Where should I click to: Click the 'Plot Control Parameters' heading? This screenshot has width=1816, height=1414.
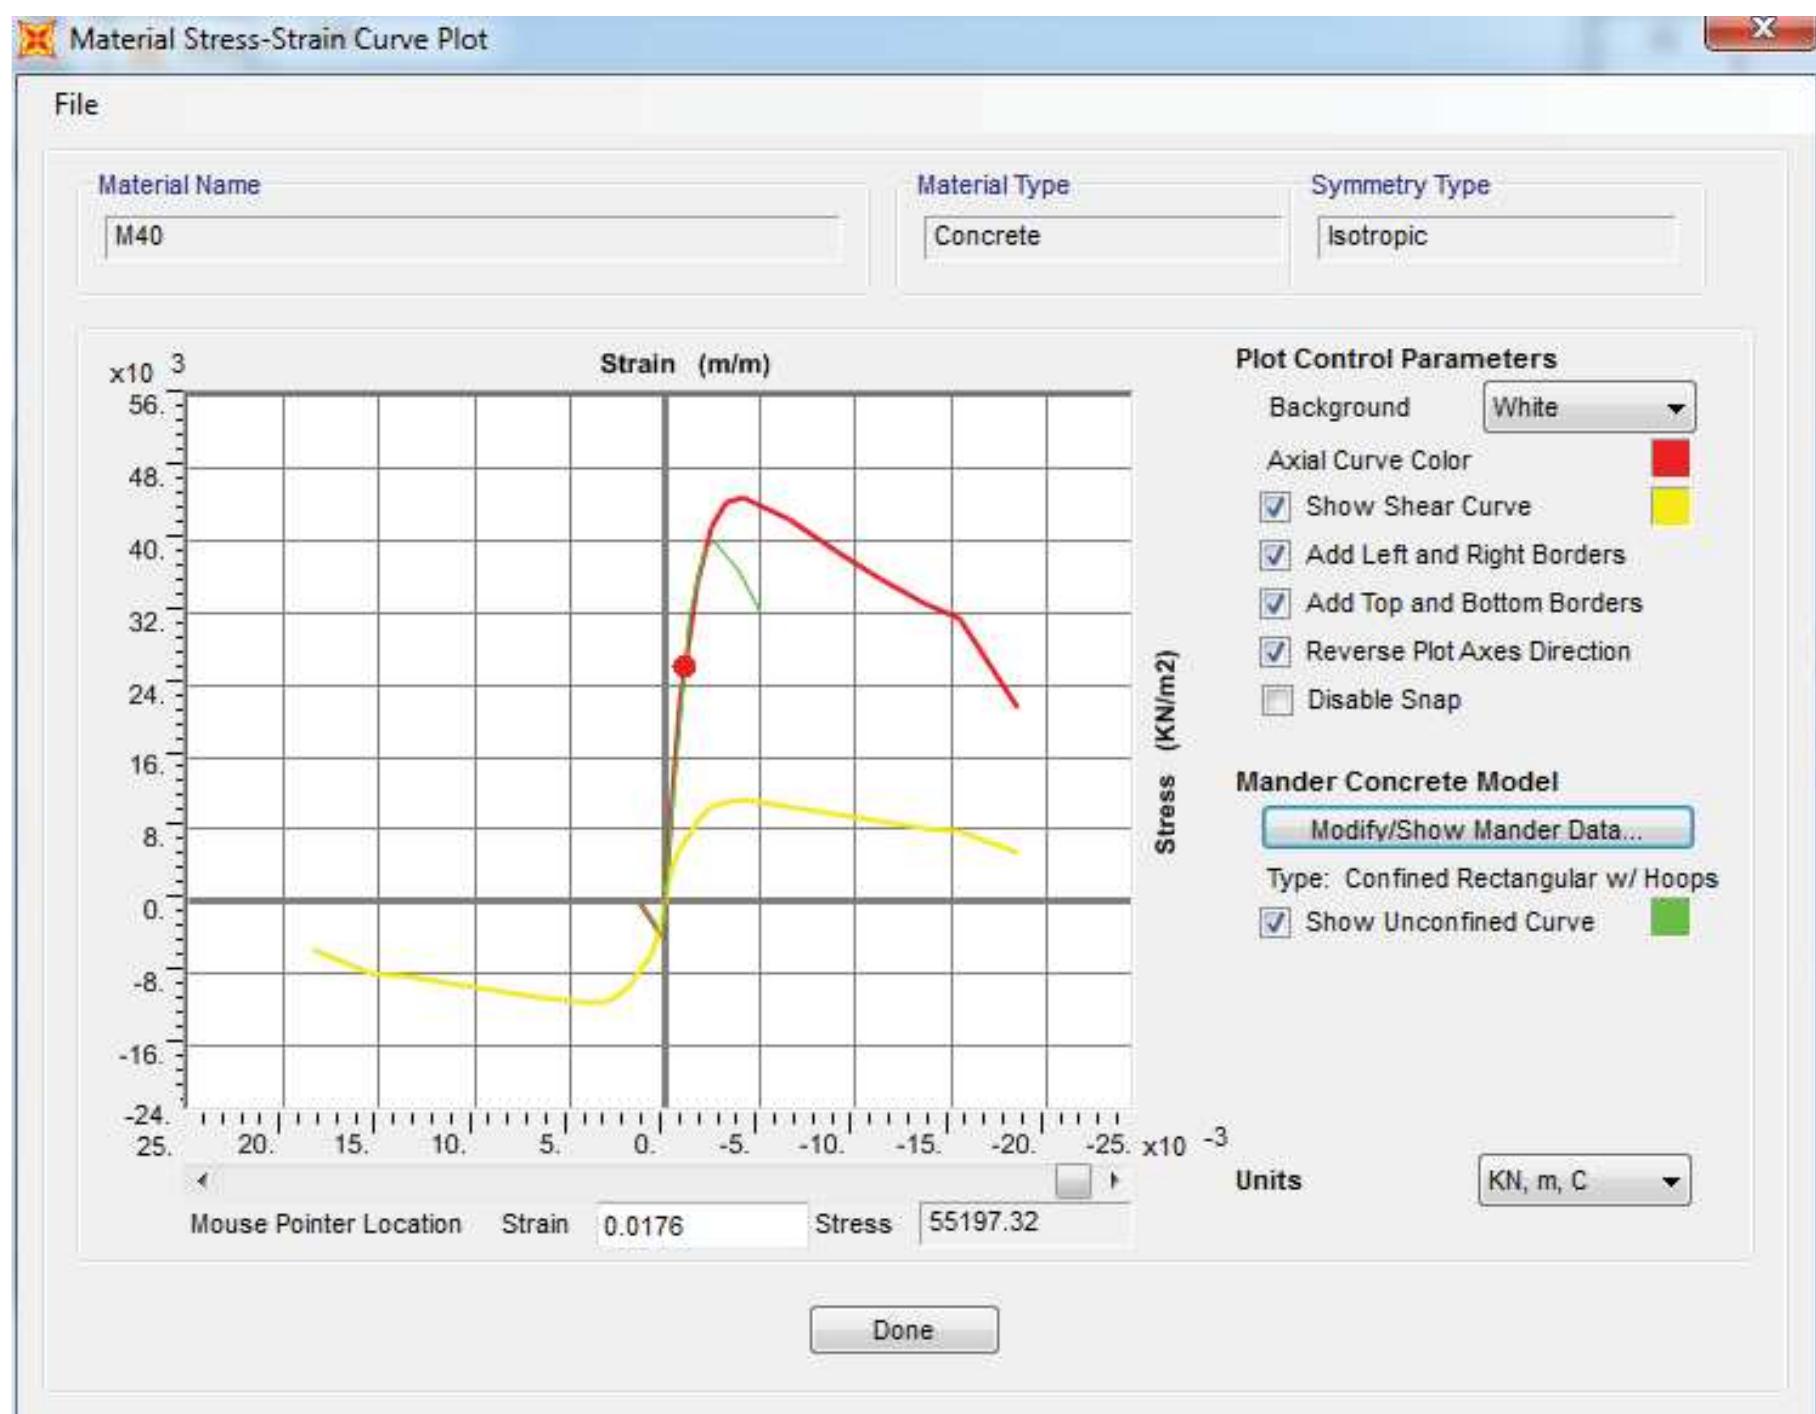click(1396, 359)
